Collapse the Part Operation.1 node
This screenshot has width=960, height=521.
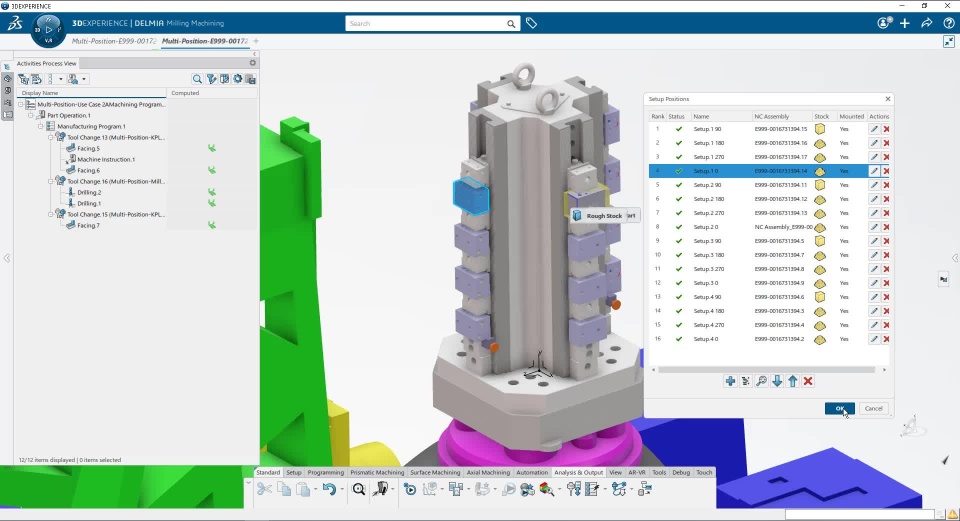coord(31,115)
